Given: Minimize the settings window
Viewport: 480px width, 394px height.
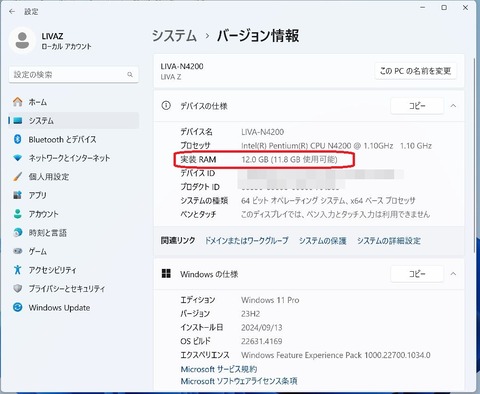Looking at the screenshot, I should coord(423,7).
